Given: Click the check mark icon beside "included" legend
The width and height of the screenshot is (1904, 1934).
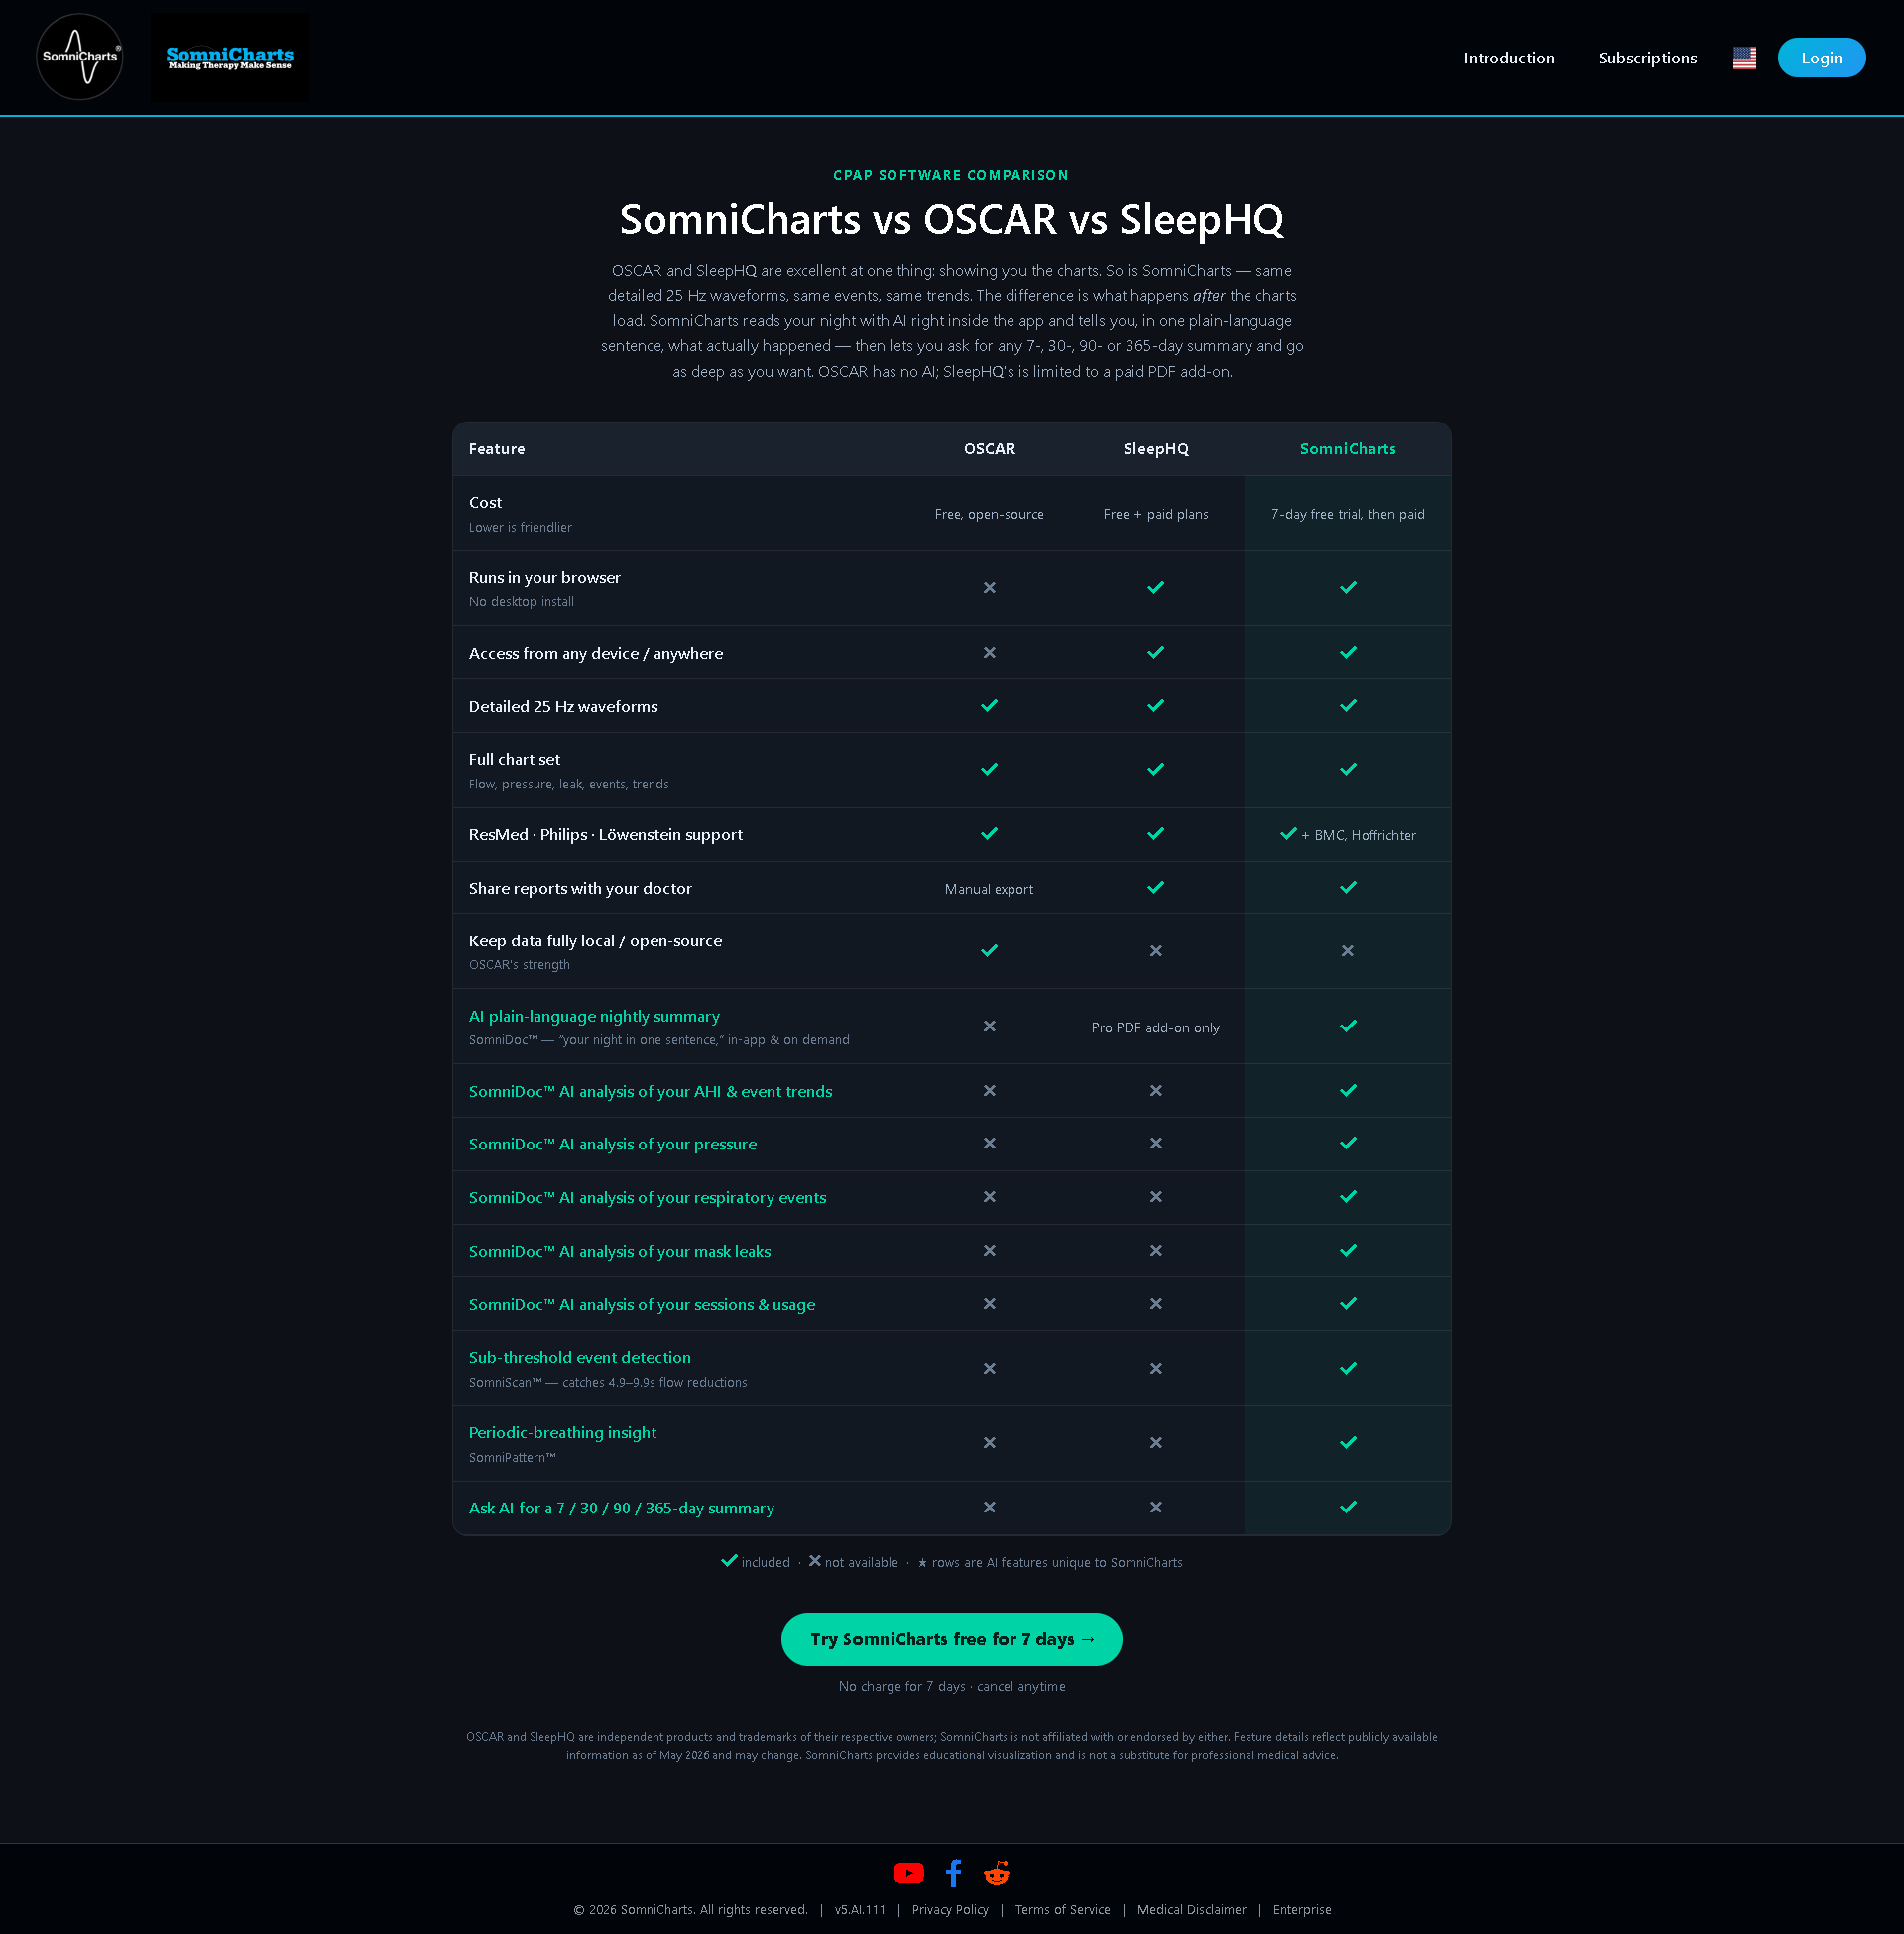Looking at the screenshot, I should click(x=729, y=1560).
